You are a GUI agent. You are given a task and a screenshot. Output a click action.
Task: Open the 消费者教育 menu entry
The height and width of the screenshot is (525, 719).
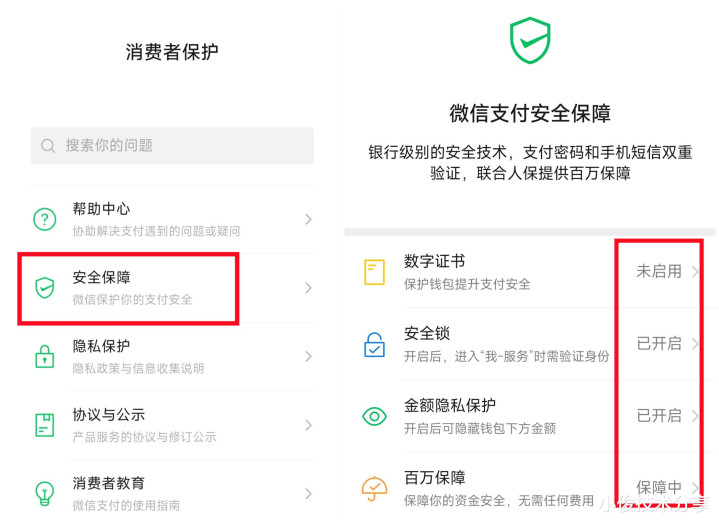pos(172,493)
